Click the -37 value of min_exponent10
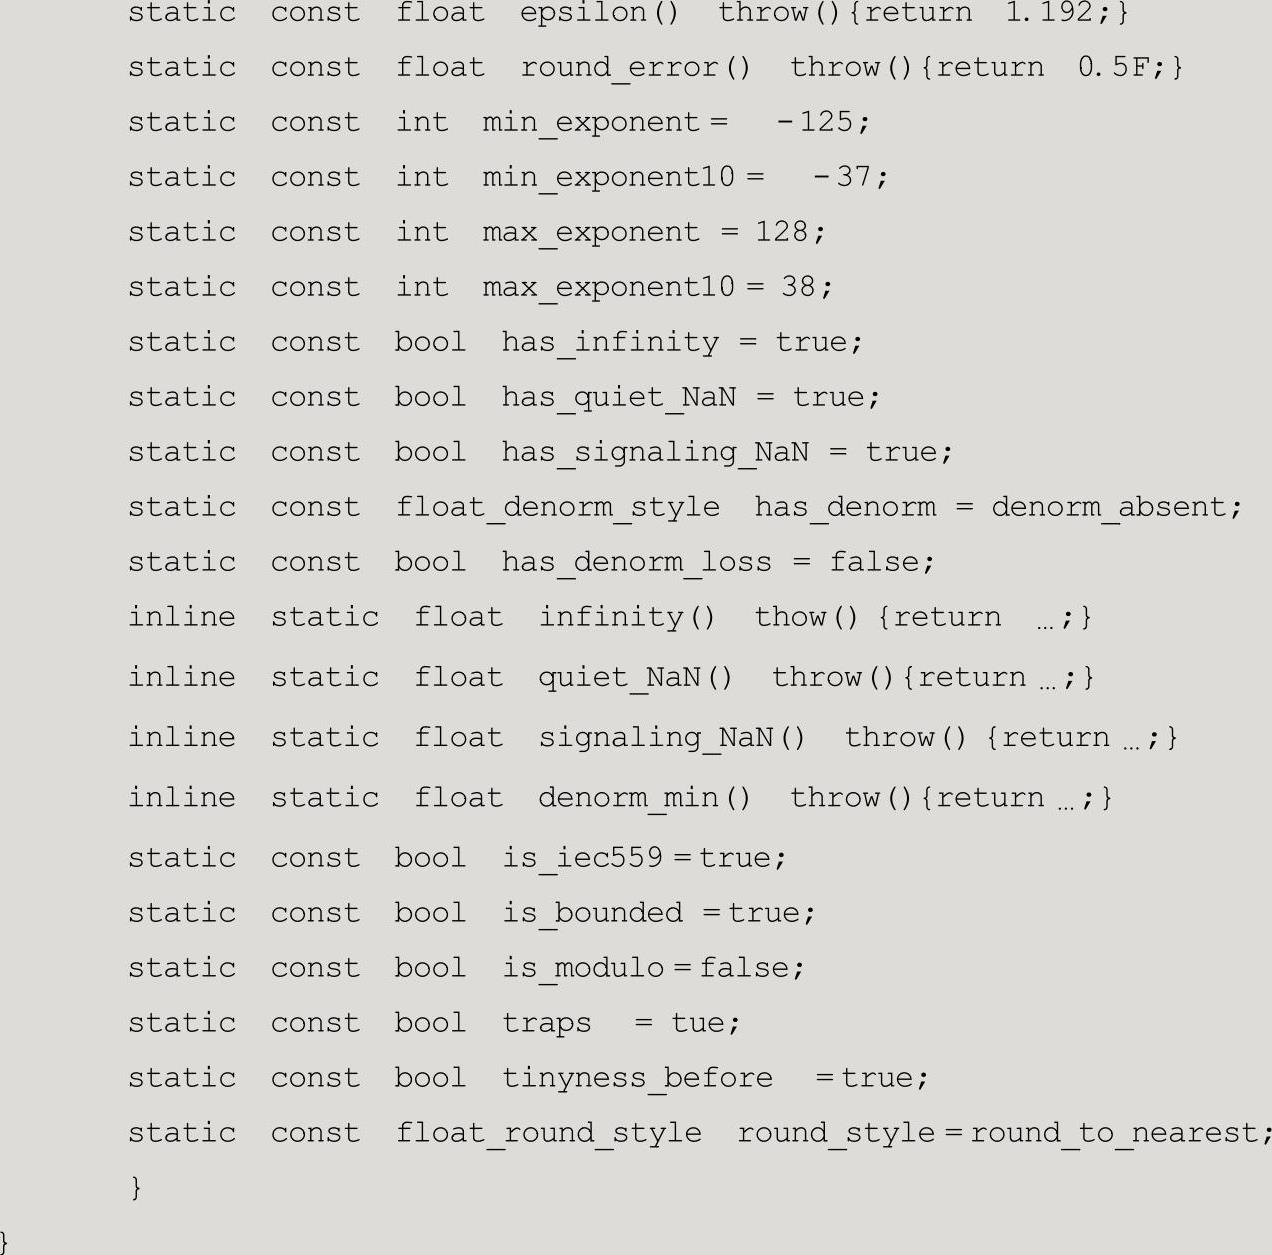This screenshot has width=1272, height=1255. (x=849, y=177)
